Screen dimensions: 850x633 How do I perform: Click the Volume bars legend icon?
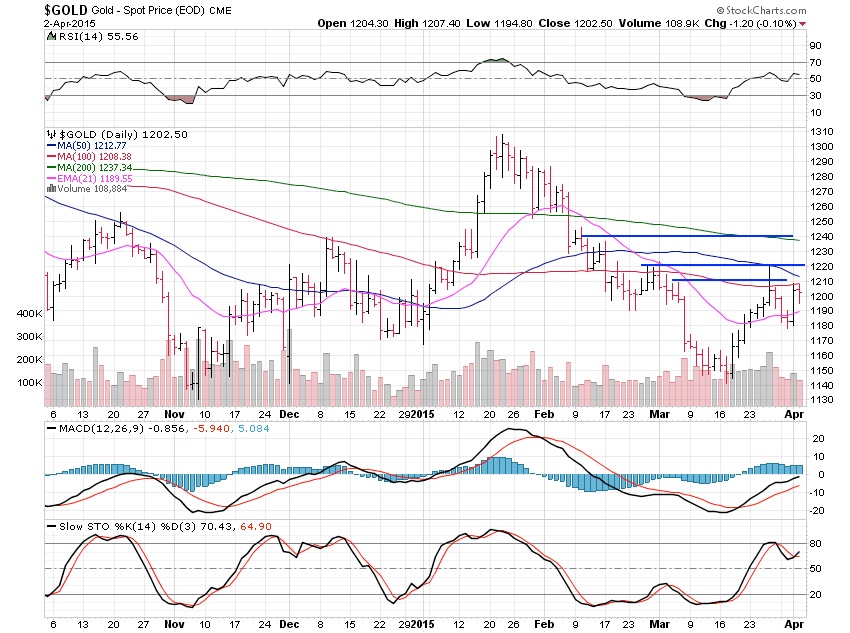coord(51,189)
